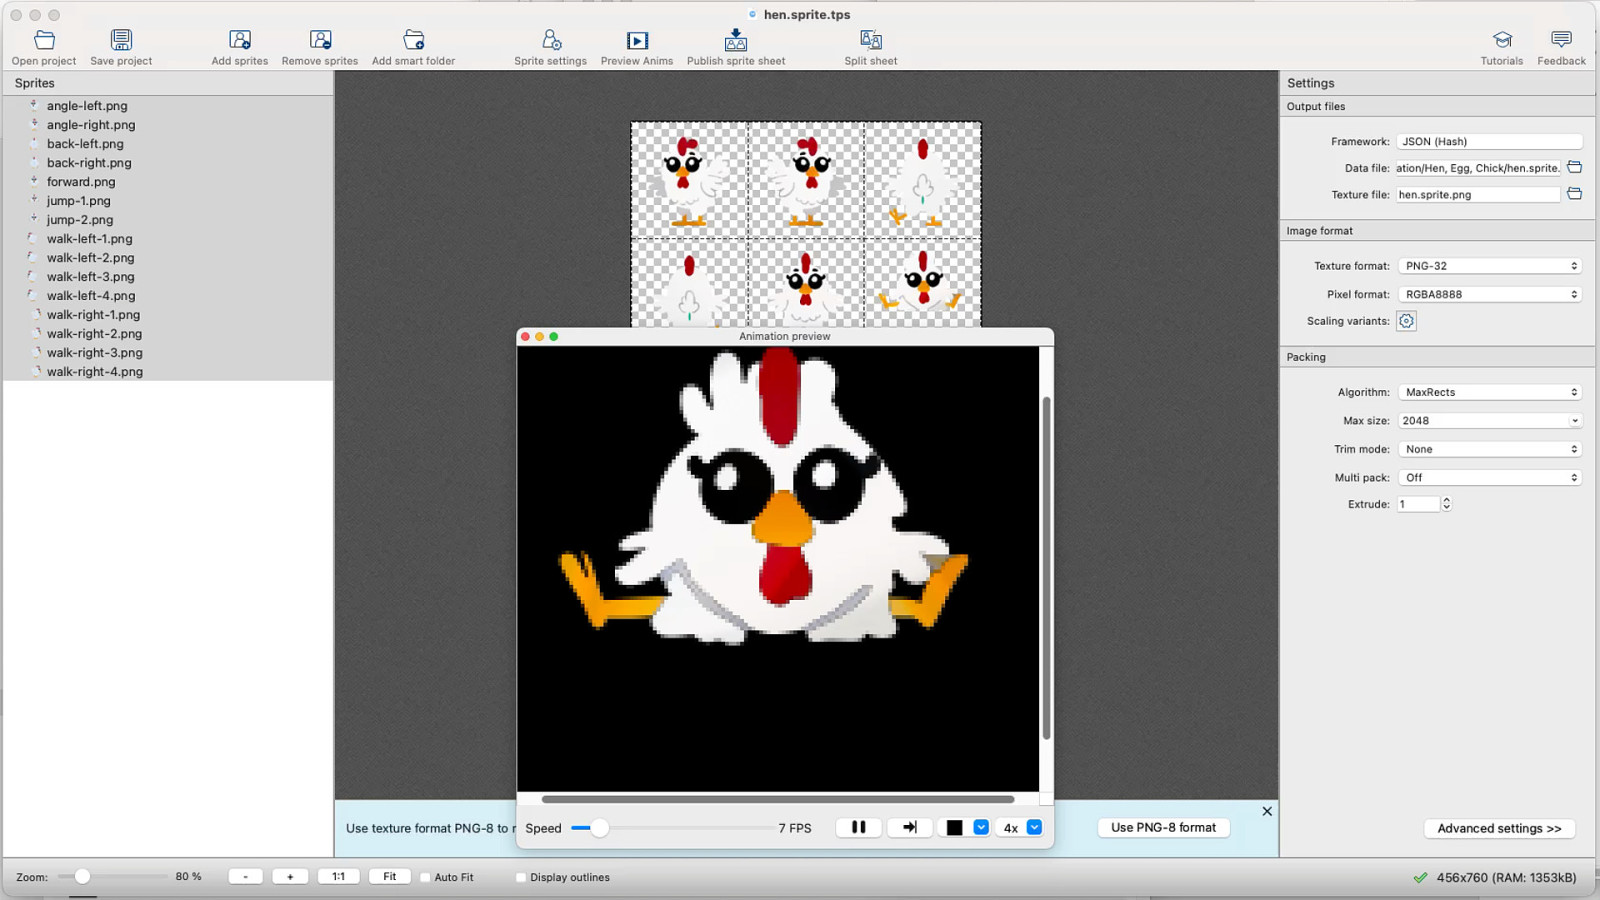The image size is (1600, 900).
Task: Open 4x preview zoom dropdown
Action: coord(1034,827)
